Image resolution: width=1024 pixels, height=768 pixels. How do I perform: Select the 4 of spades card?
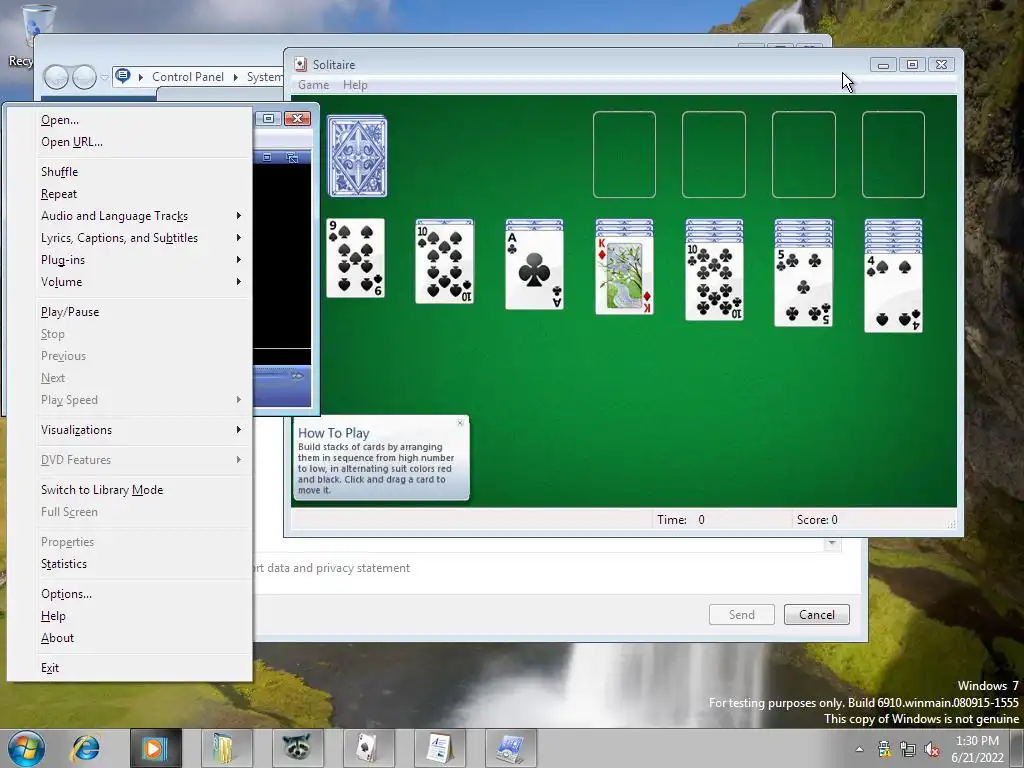tap(893, 292)
